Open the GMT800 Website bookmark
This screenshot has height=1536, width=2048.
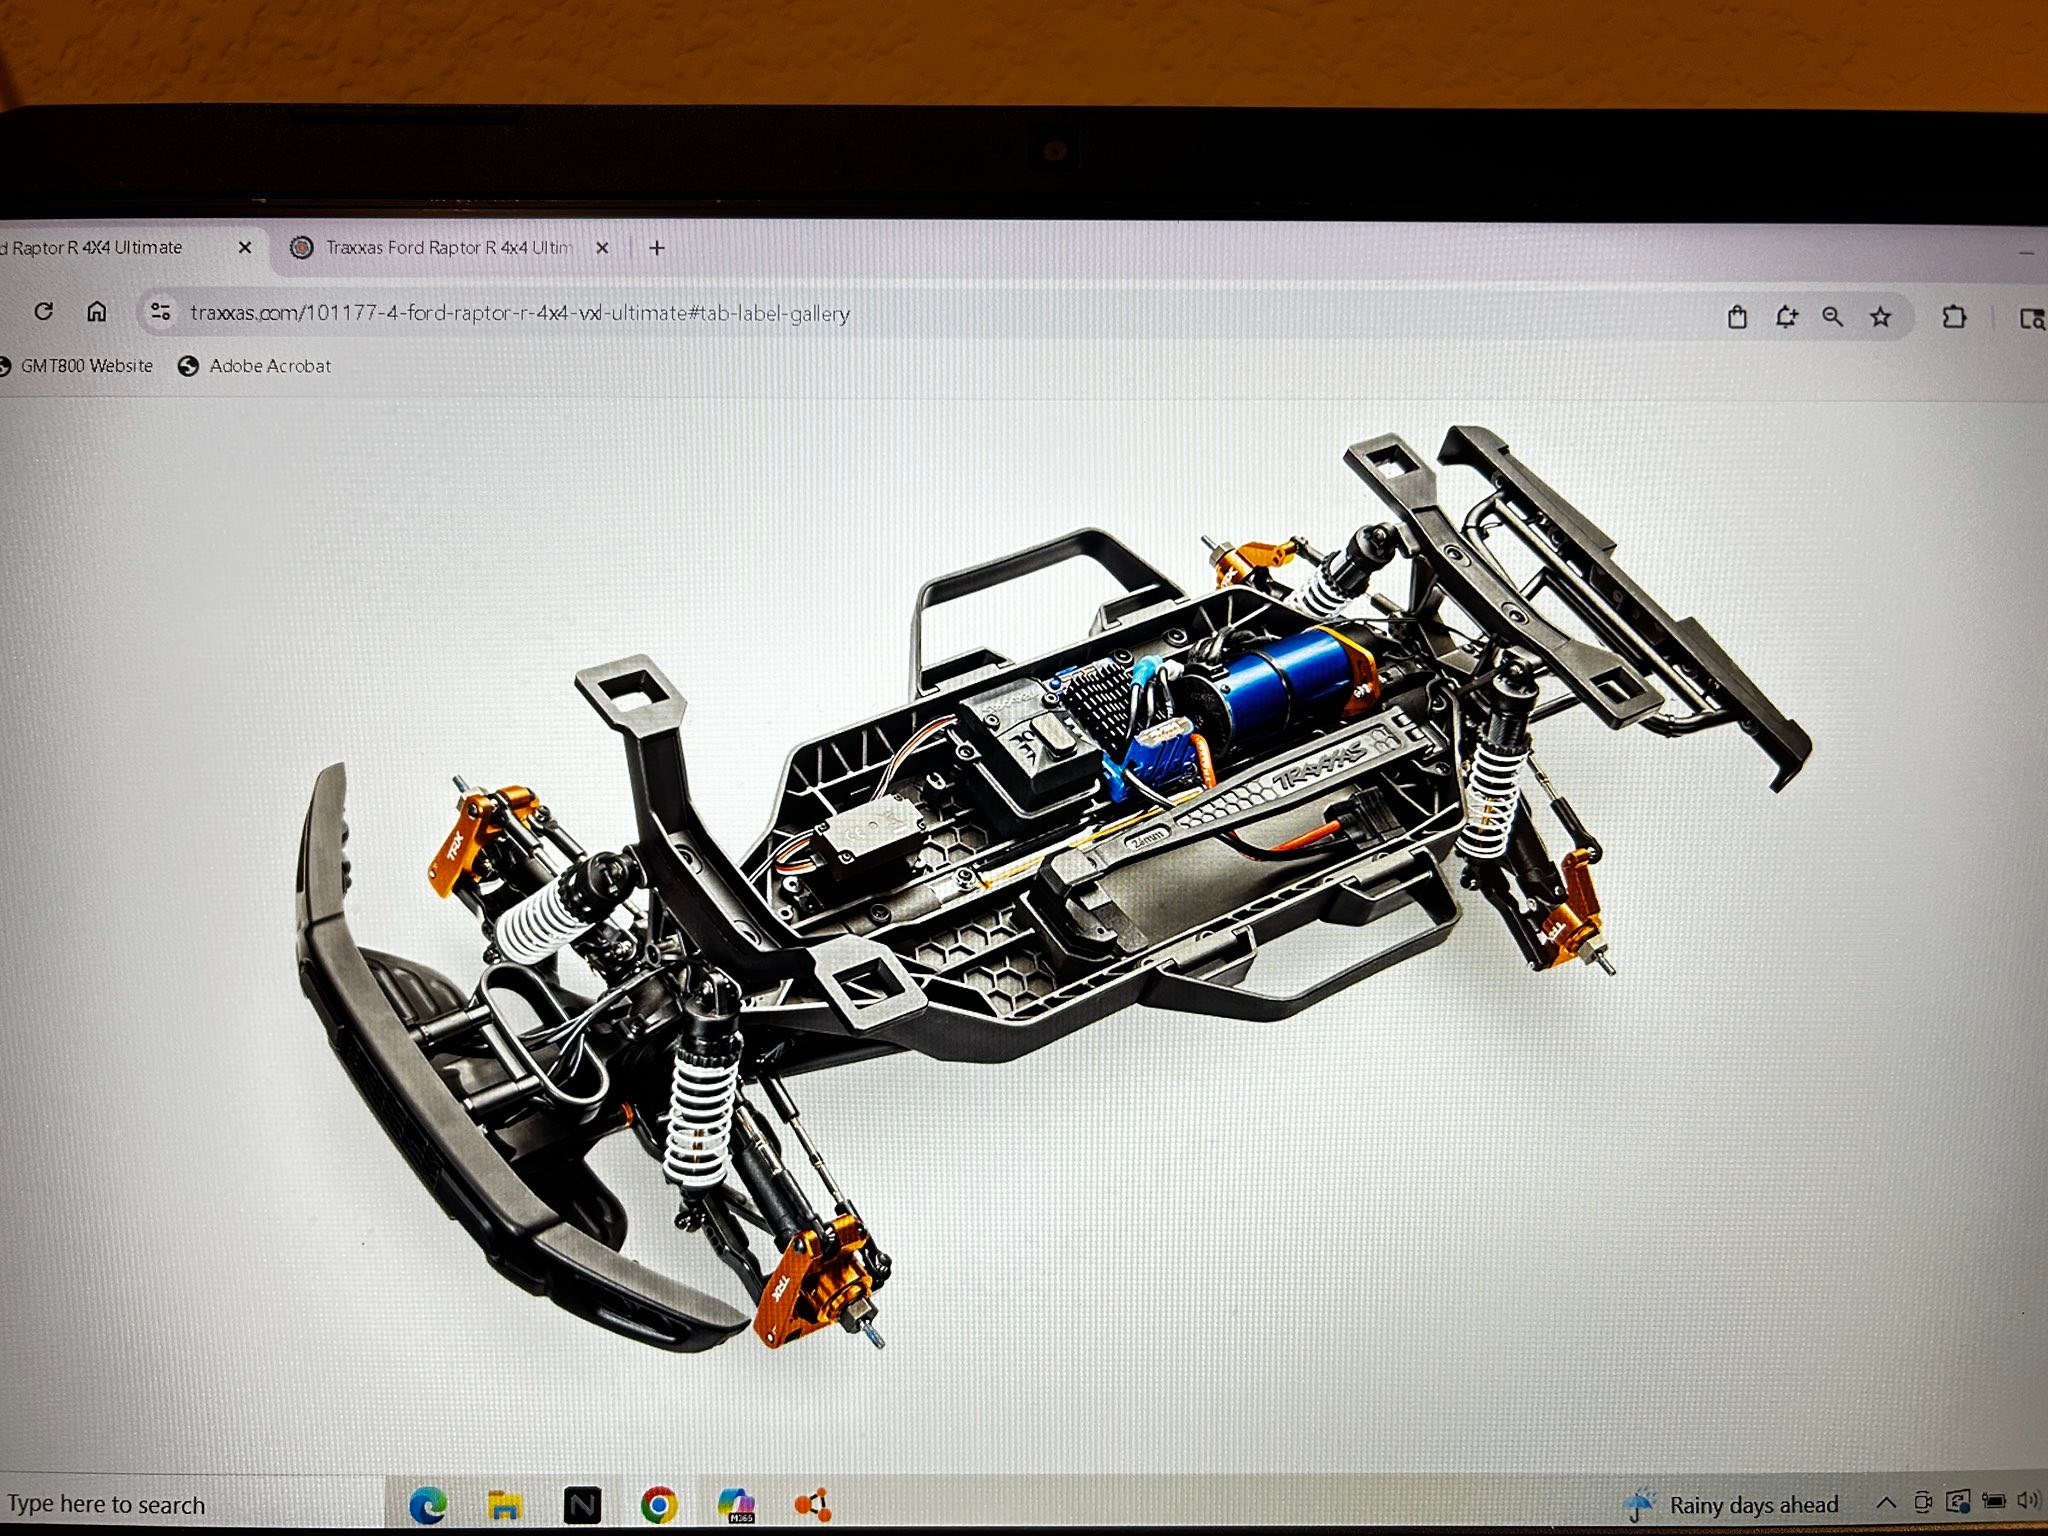click(x=78, y=366)
